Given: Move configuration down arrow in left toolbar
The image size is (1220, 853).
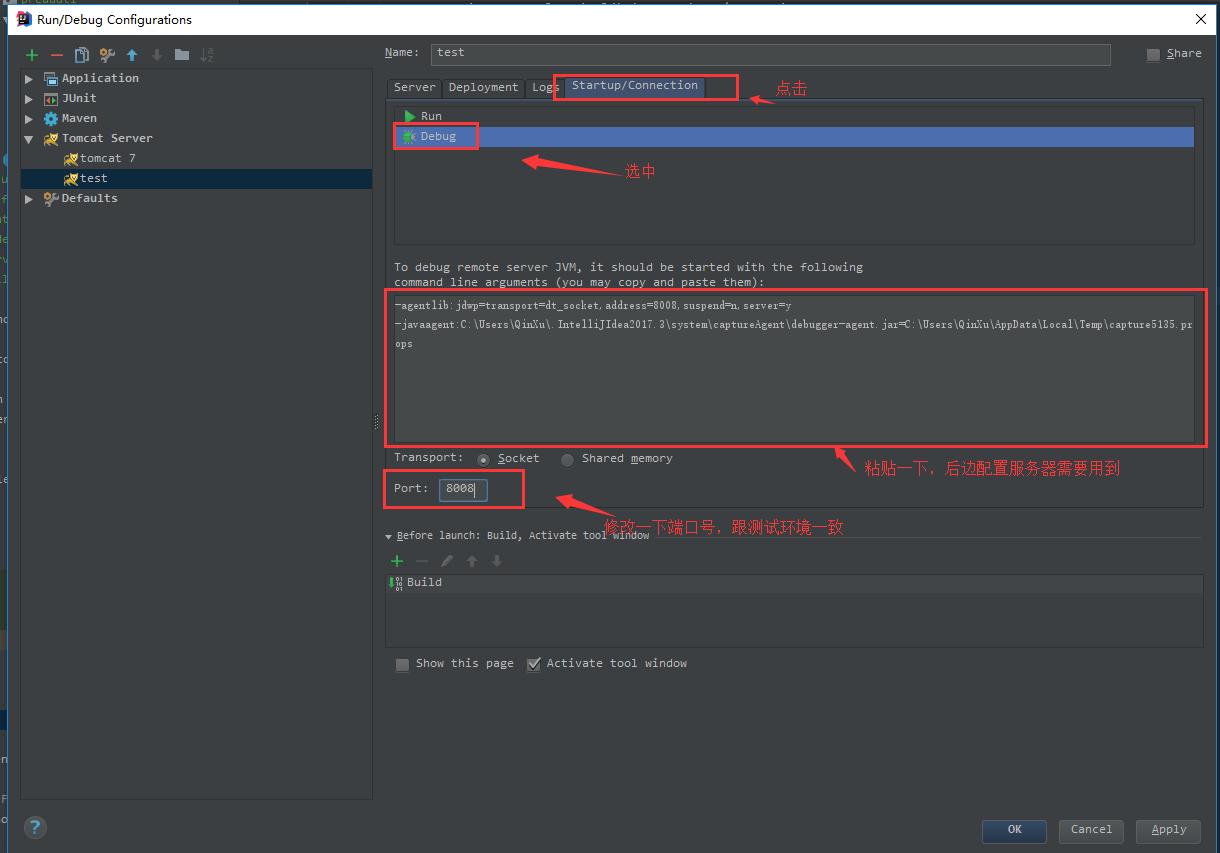Looking at the screenshot, I should pyautogui.click(x=157, y=55).
